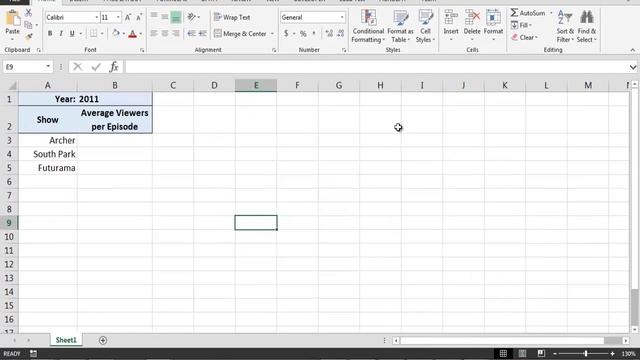Click the Increase Indent icon
This screenshot has width=640, height=360.
click(x=202, y=33)
